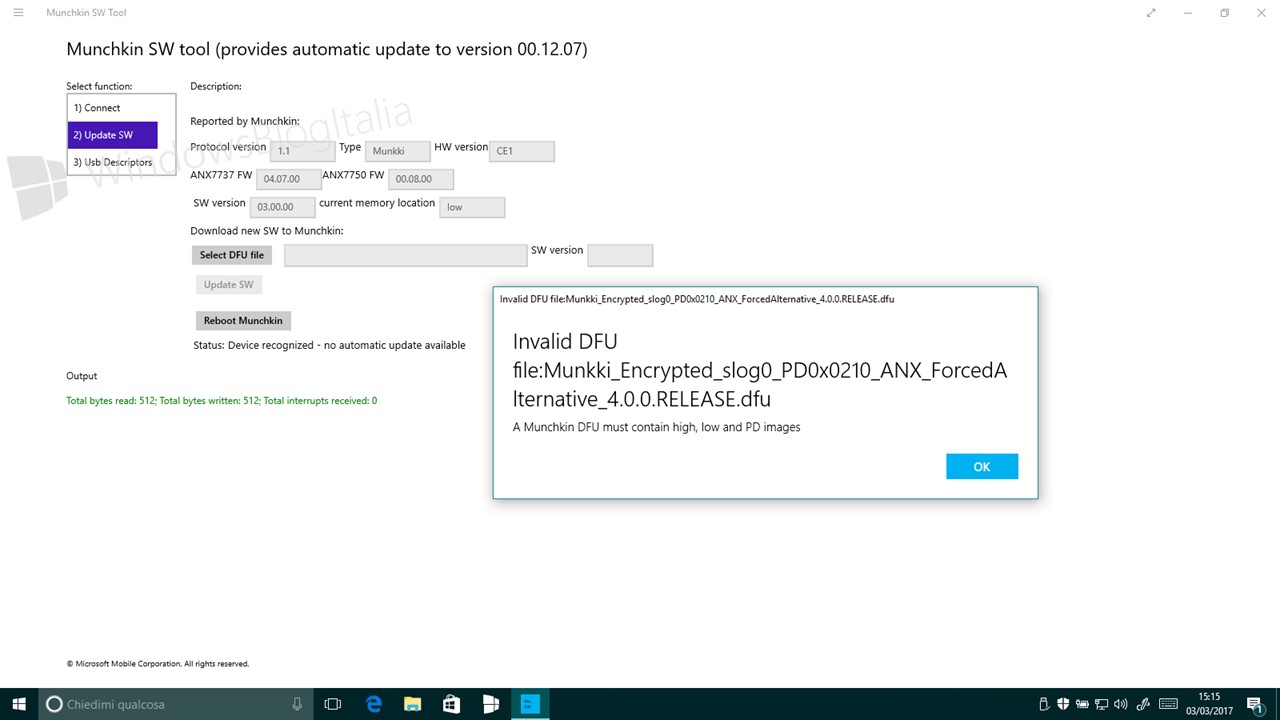Image resolution: width=1280 pixels, height=720 pixels.
Task: Click the white app icon after the Store icon
Action: point(490,704)
